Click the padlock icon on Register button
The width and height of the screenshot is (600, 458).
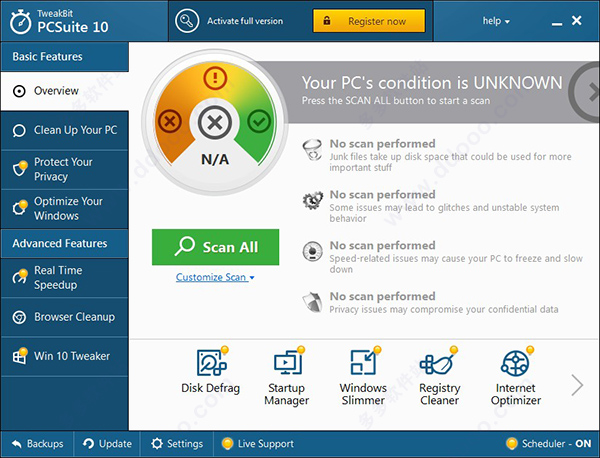[326, 21]
